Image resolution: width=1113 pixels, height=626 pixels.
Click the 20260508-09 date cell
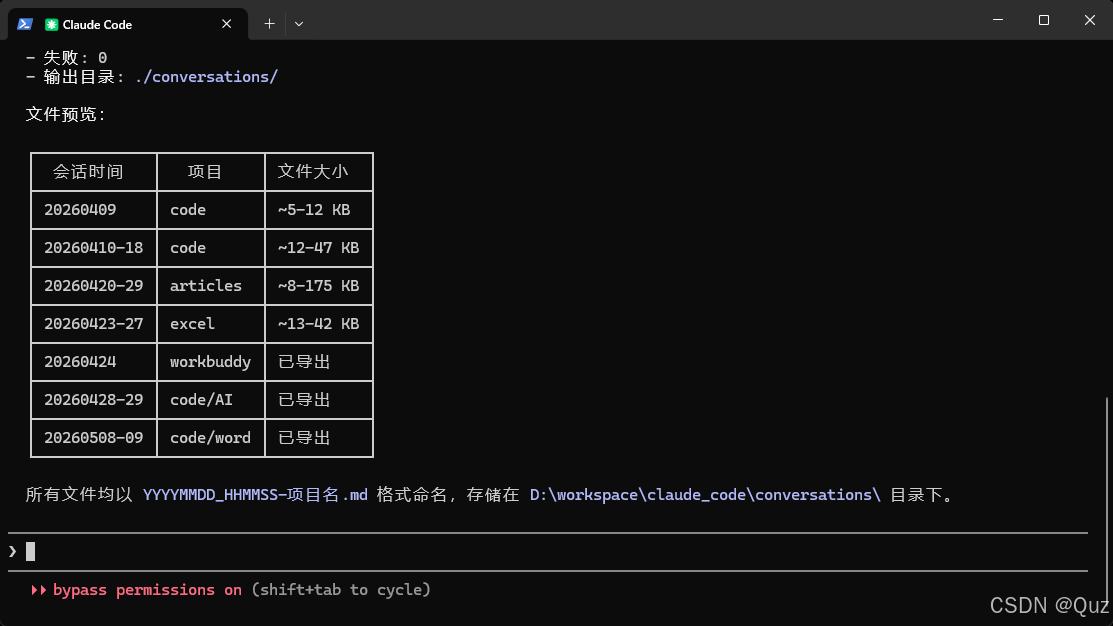click(x=94, y=438)
